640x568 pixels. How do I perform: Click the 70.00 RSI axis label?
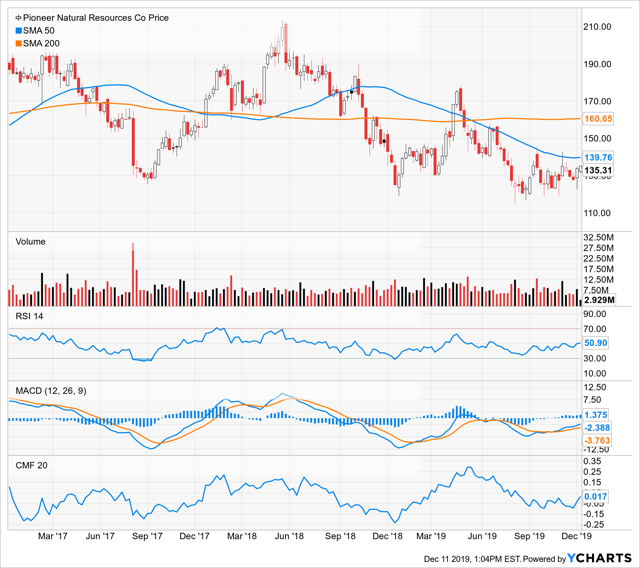[595, 329]
